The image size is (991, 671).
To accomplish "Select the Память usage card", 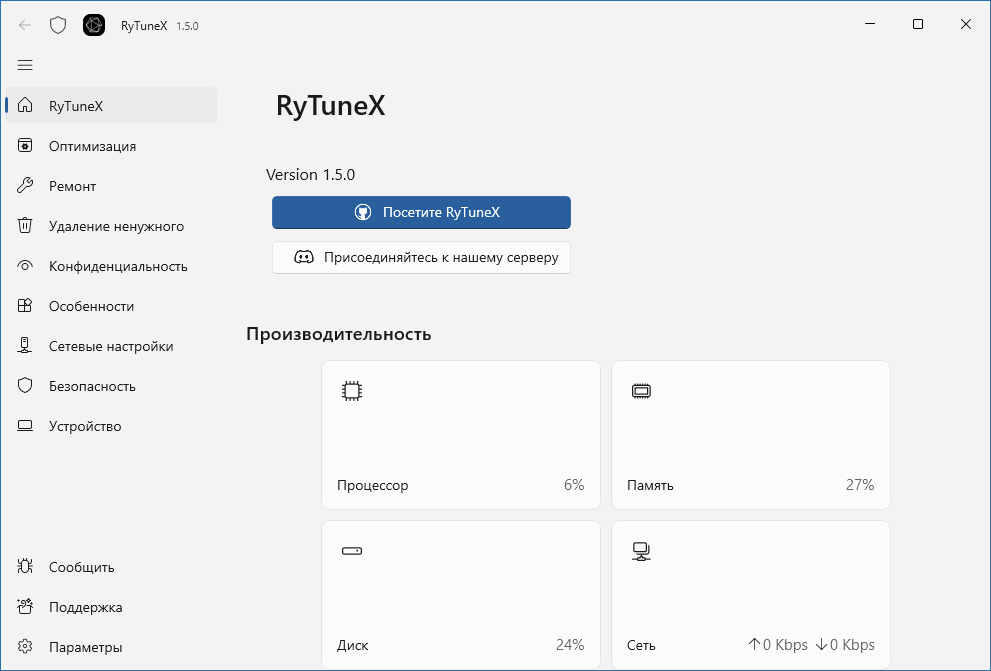I will tap(750, 435).
